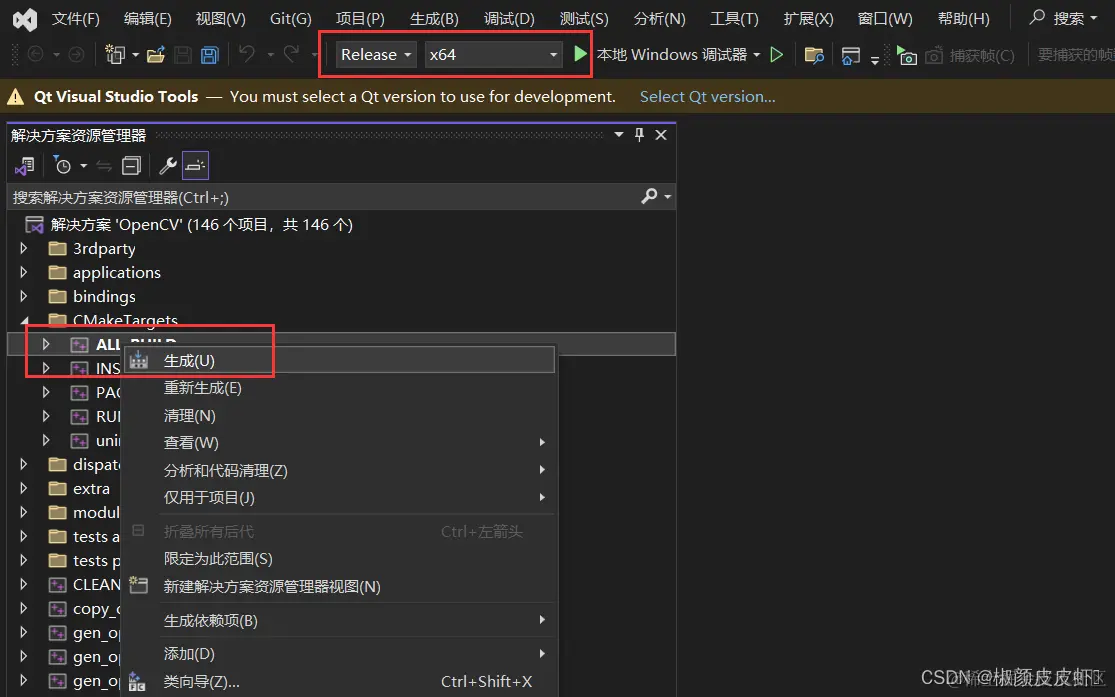
Task: Open the 仅用于项目(J) submenu
Action: click(339, 497)
